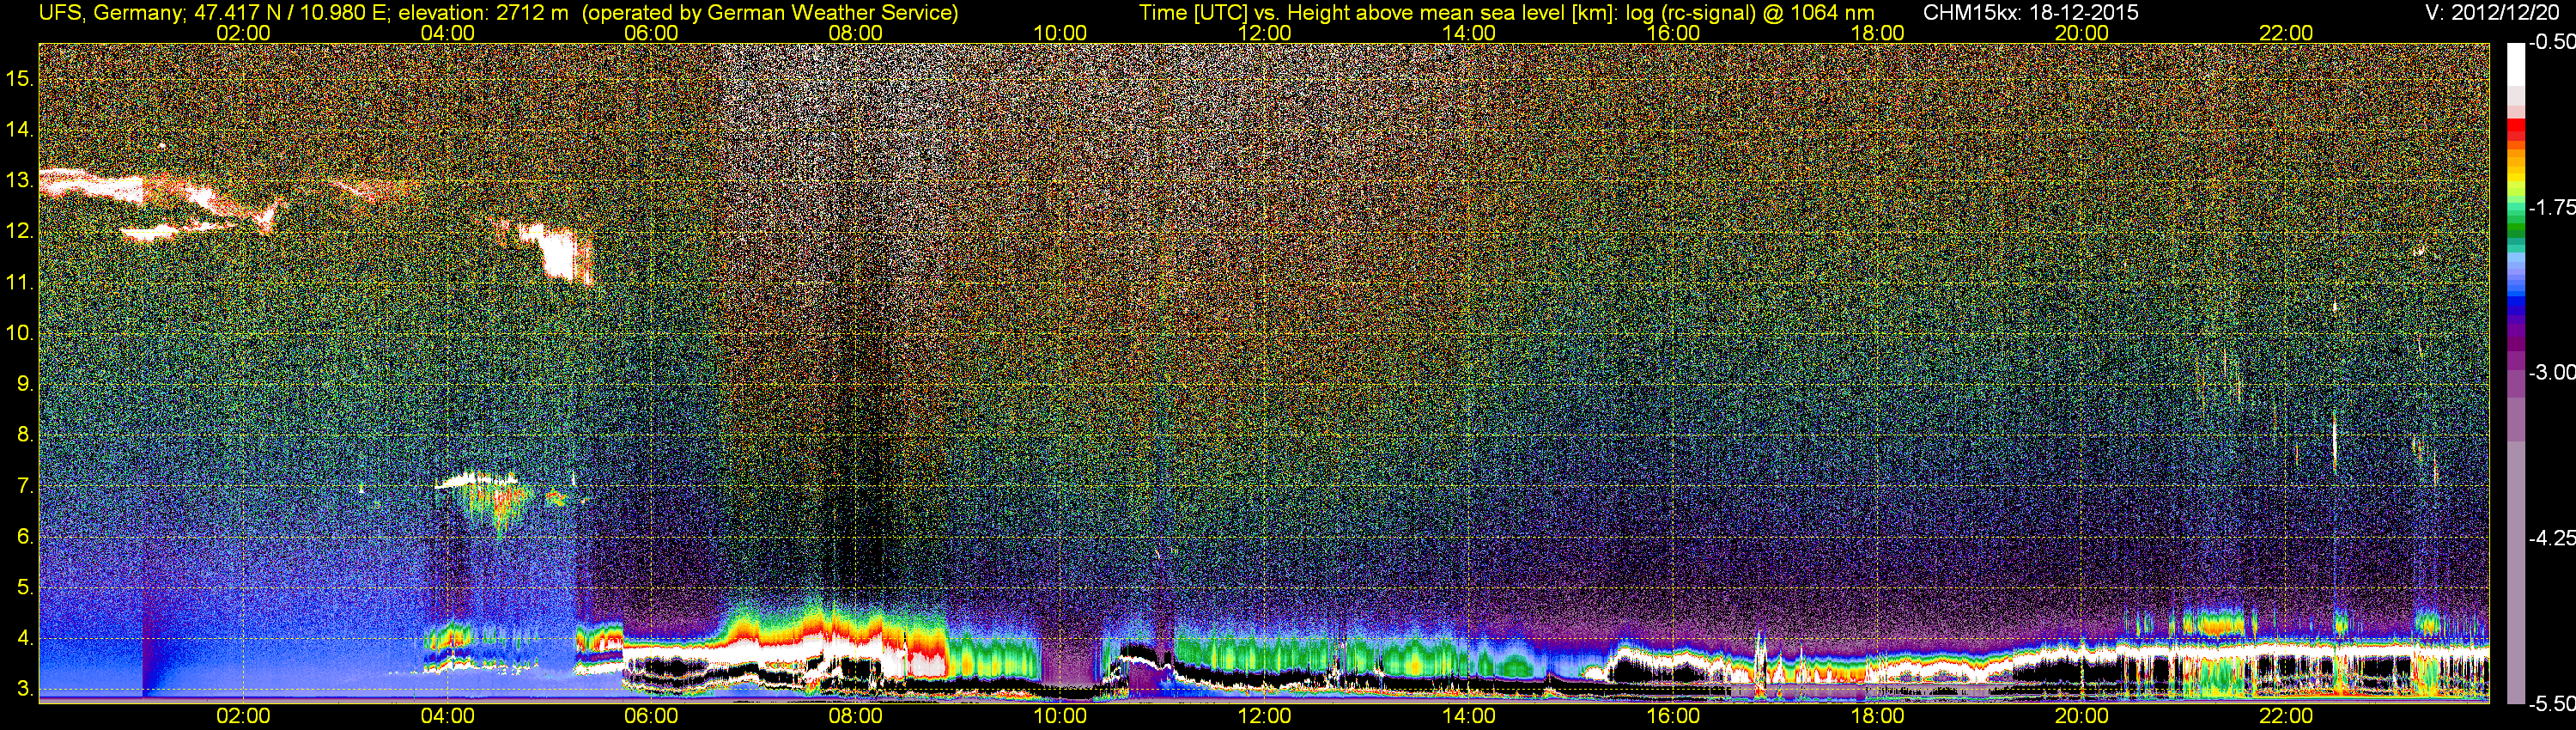This screenshot has width=2576, height=730.
Task: Click the 14. km height axis label
Action: (x=20, y=129)
